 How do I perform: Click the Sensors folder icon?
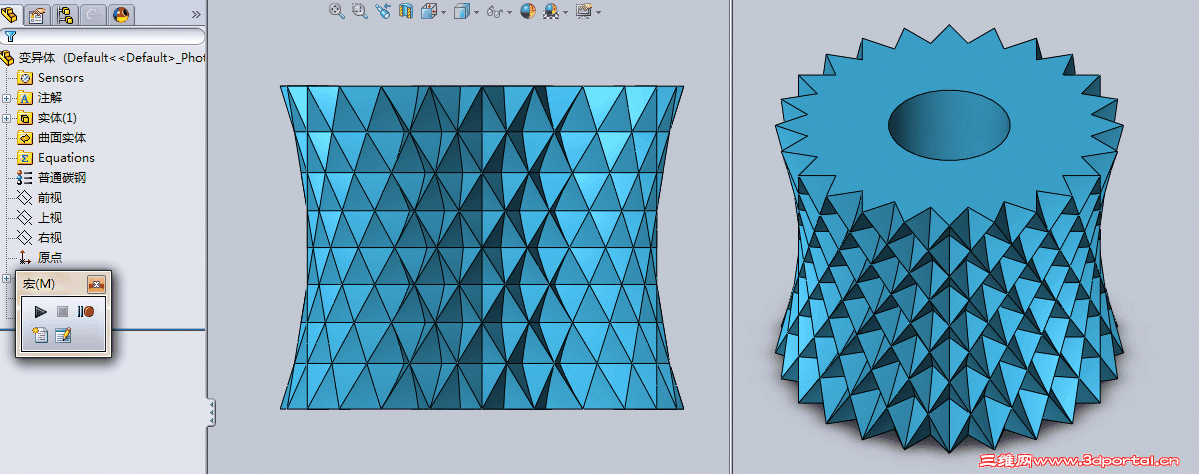tap(25, 77)
